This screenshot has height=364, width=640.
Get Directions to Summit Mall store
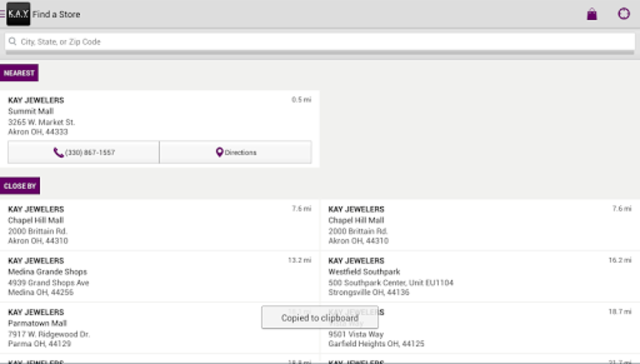click(x=236, y=152)
